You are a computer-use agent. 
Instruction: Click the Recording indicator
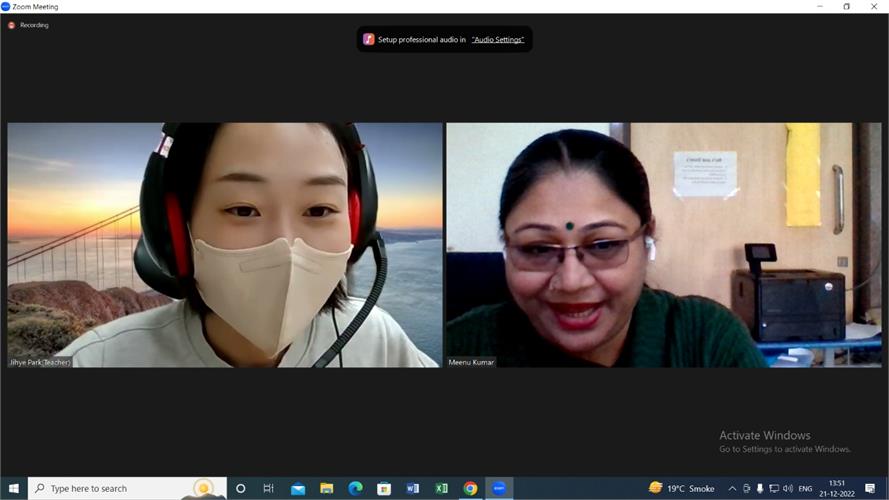tap(29, 25)
